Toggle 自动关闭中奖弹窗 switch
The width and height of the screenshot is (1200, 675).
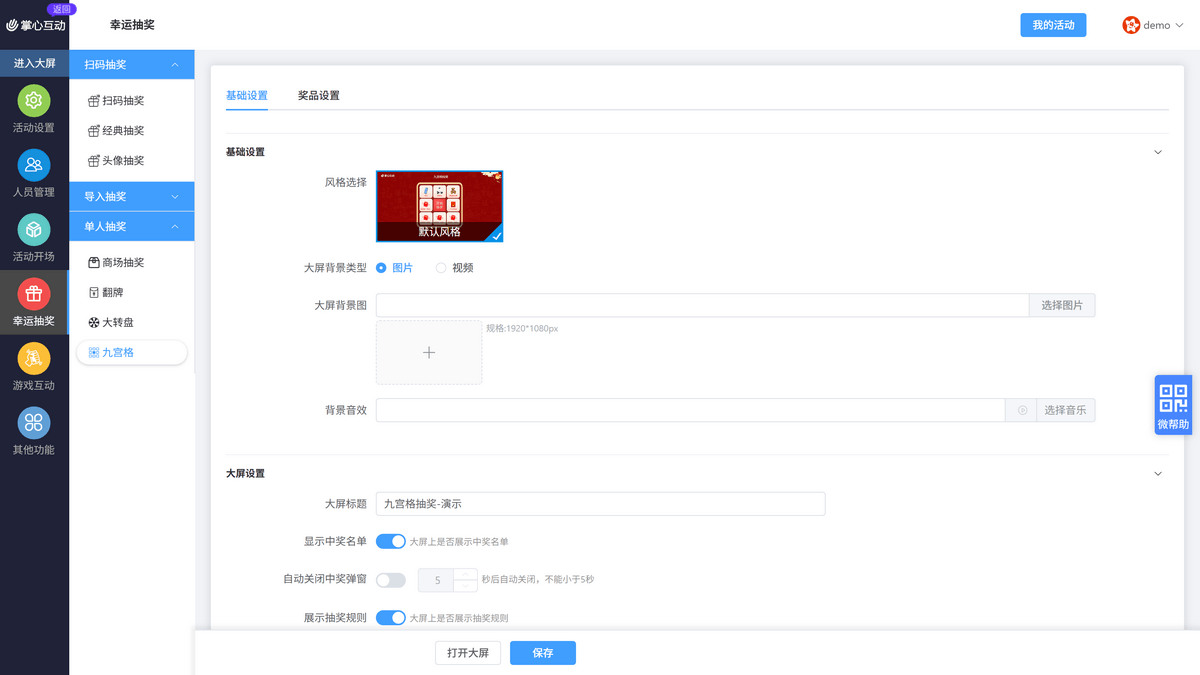391,579
